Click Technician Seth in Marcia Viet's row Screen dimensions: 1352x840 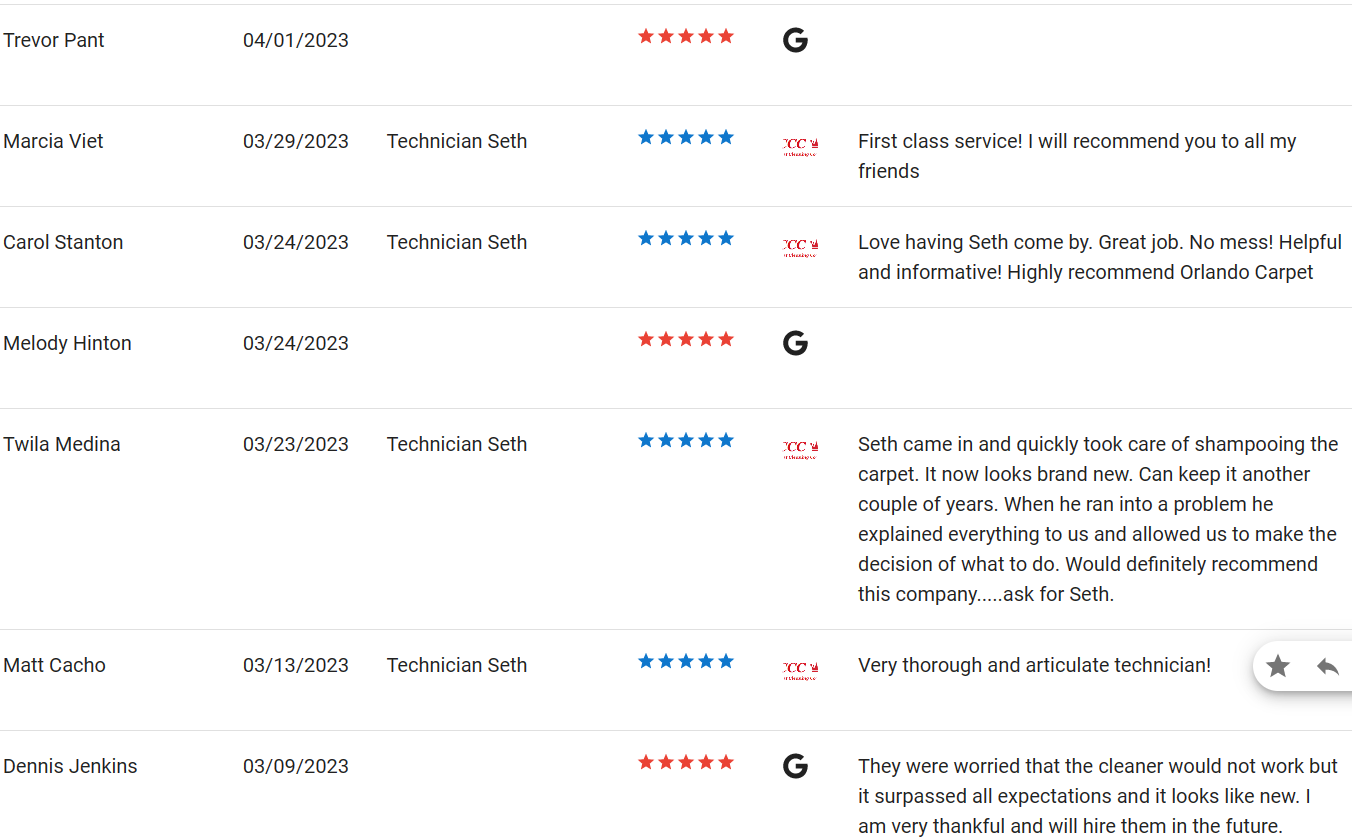[x=457, y=141]
